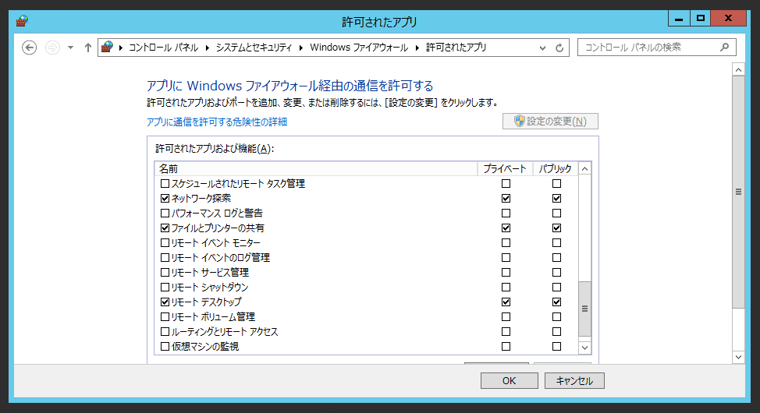Uncheck パブリック box for ネットワーク探索
The image size is (760, 413).
click(556, 198)
